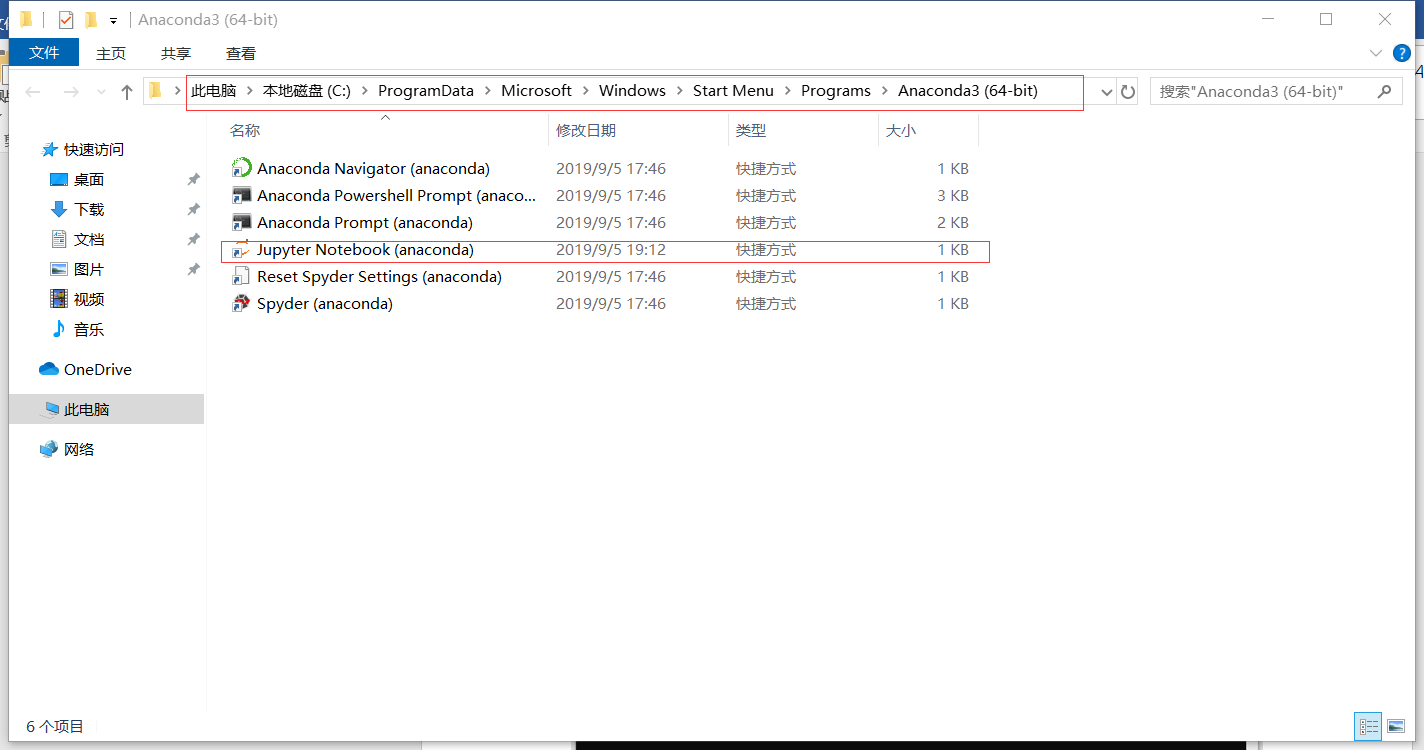Navigate to ProgramData in address bar
The width and height of the screenshot is (1424, 750).
pos(426,91)
